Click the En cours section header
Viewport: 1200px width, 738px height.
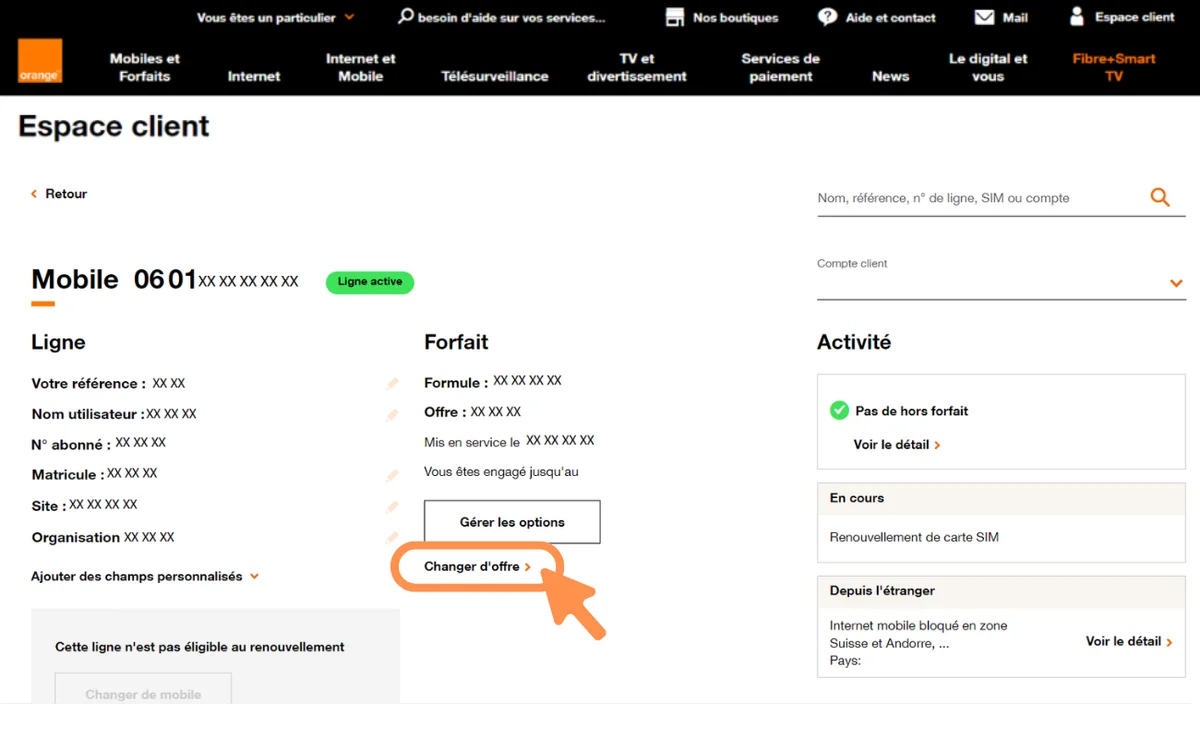tap(1001, 498)
